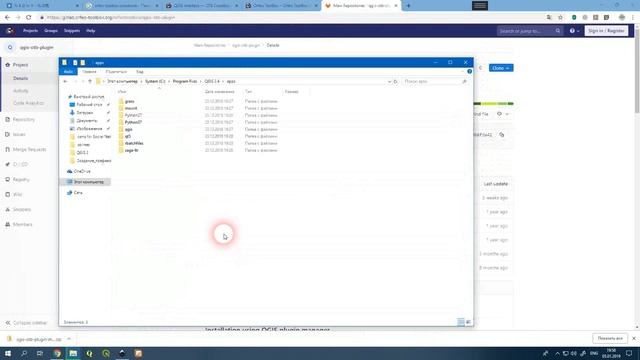This screenshot has width=640, height=360.
Task: Open the Windows Start menu
Action: [8, 353]
